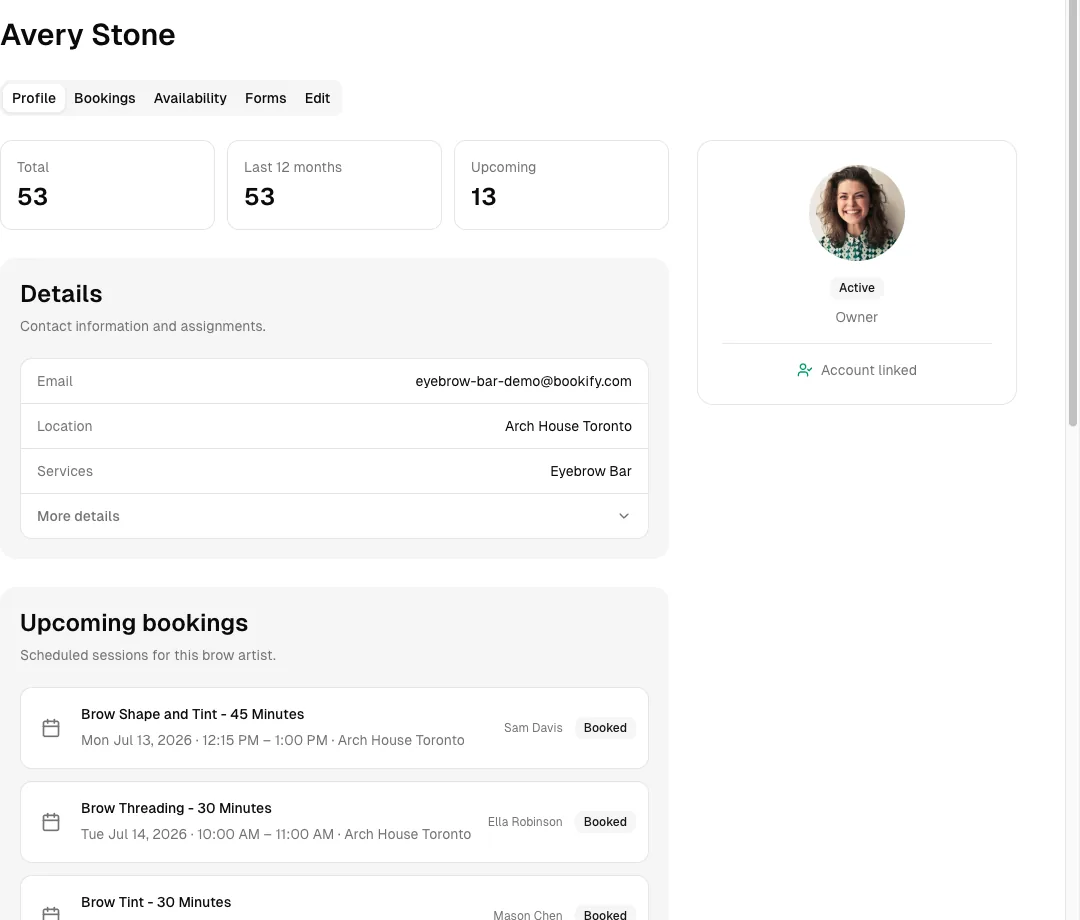Image resolution: width=1080 pixels, height=920 pixels.
Task: Open the Brow Threading - 30 Minutes booking
Action: (x=334, y=822)
